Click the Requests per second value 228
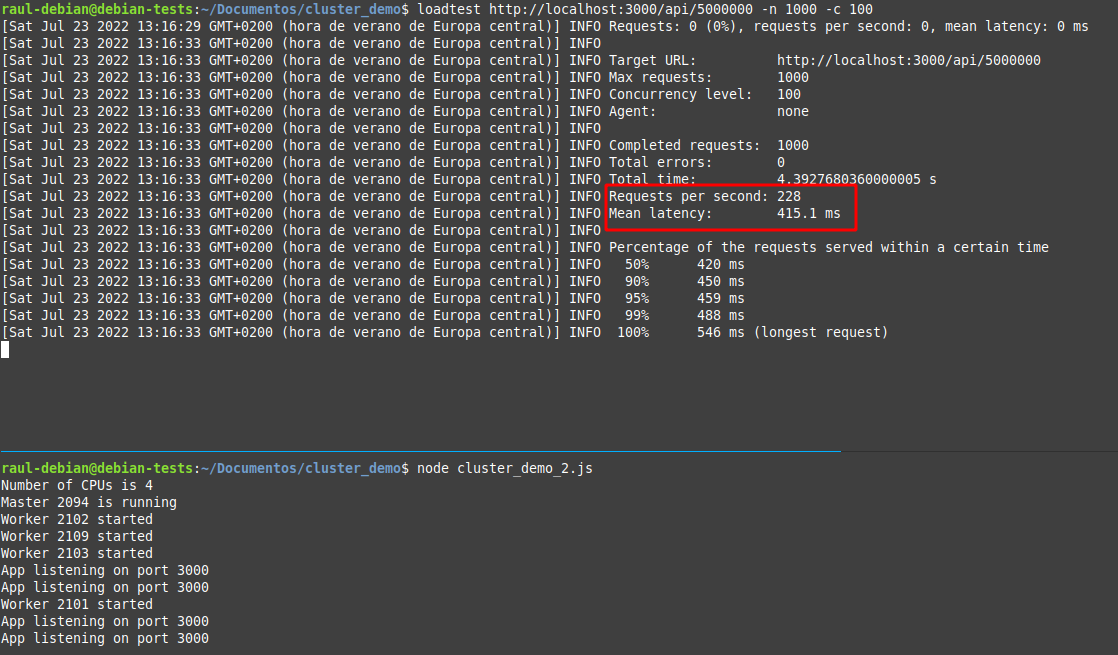The height and width of the screenshot is (655, 1118). (x=789, y=196)
